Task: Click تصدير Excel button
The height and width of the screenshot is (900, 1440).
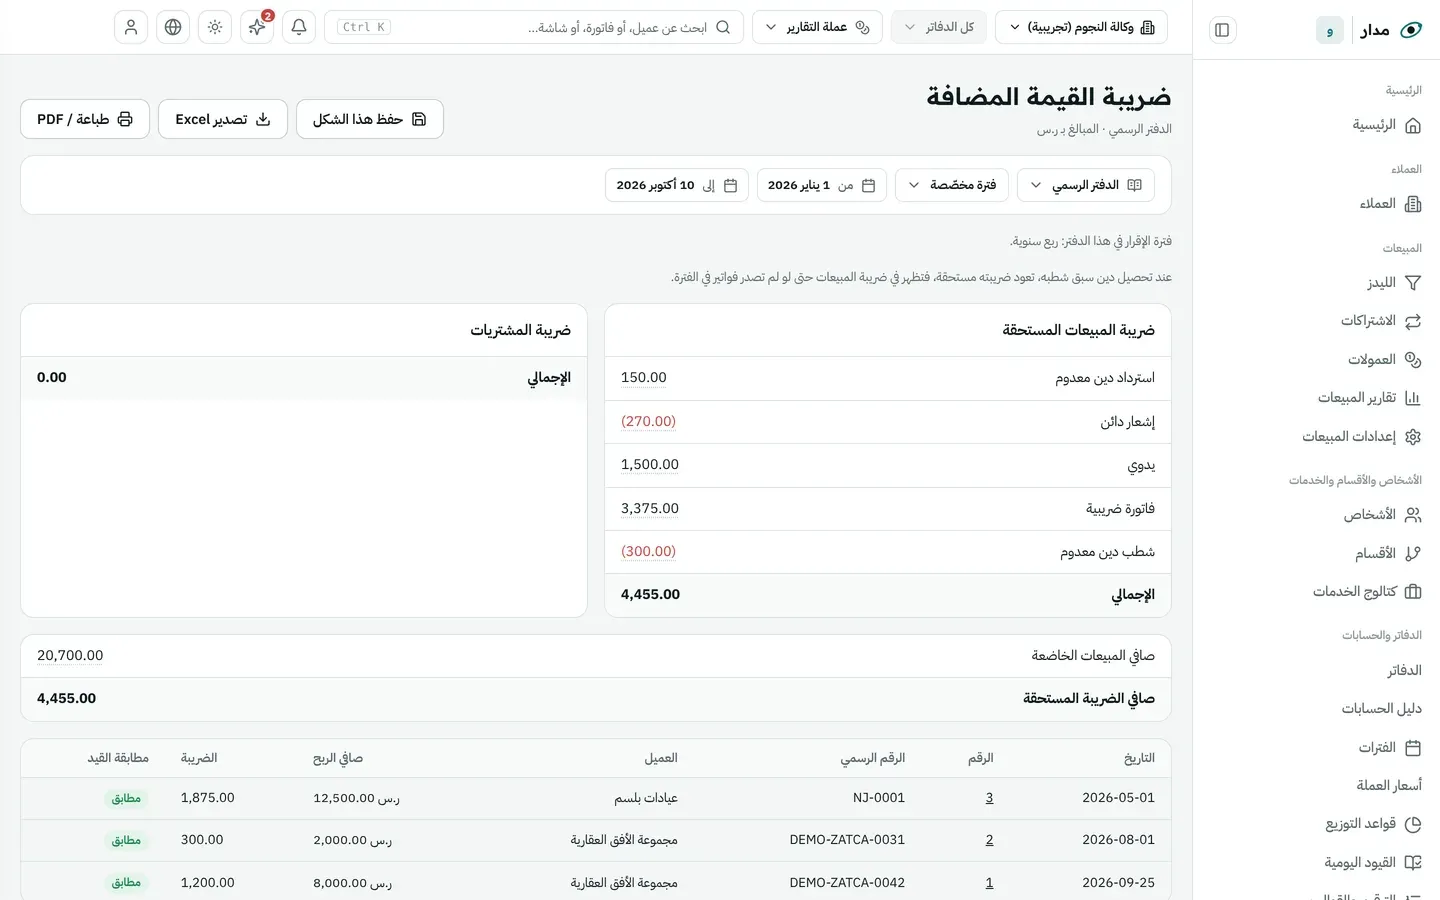Action: tap(223, 119)
